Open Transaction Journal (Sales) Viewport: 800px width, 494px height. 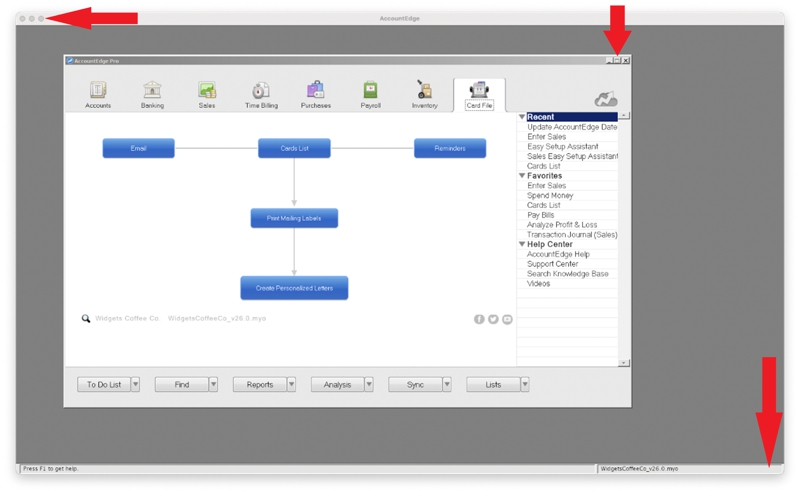pos(572,235)
